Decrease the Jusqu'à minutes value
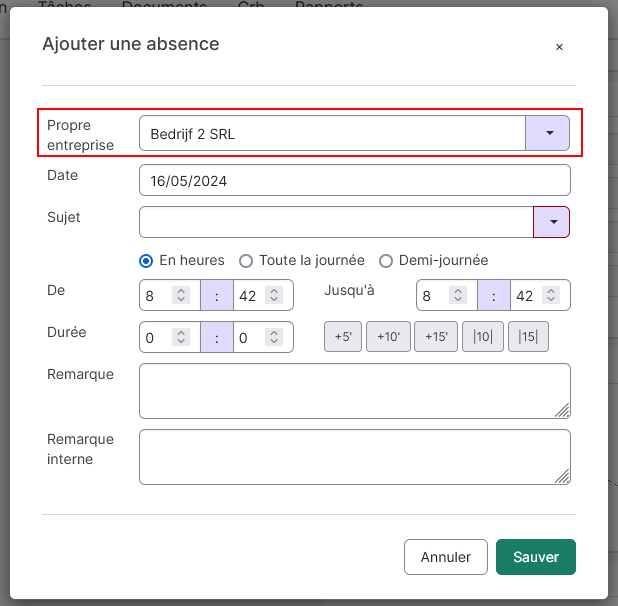Image resolution: width=618 pixels, height=606 pixels. pos(551,299)
